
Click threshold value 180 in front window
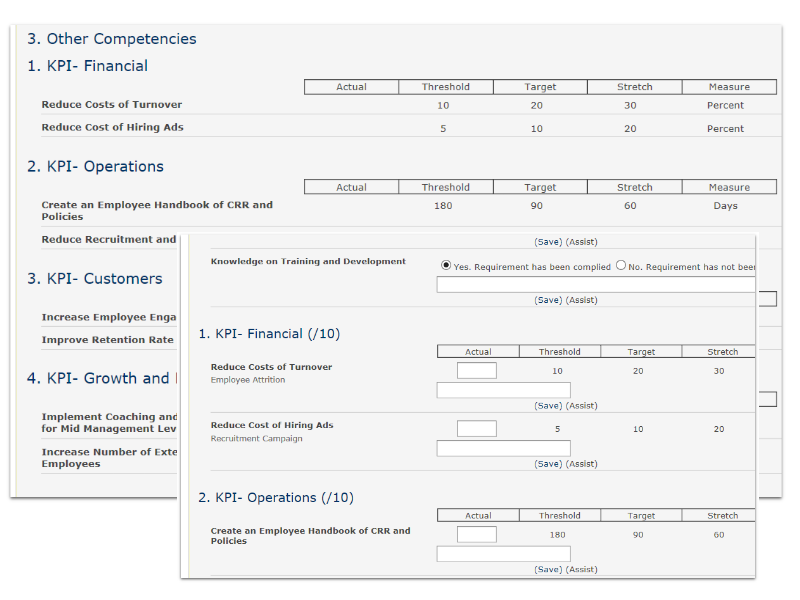tap(557, 535)
